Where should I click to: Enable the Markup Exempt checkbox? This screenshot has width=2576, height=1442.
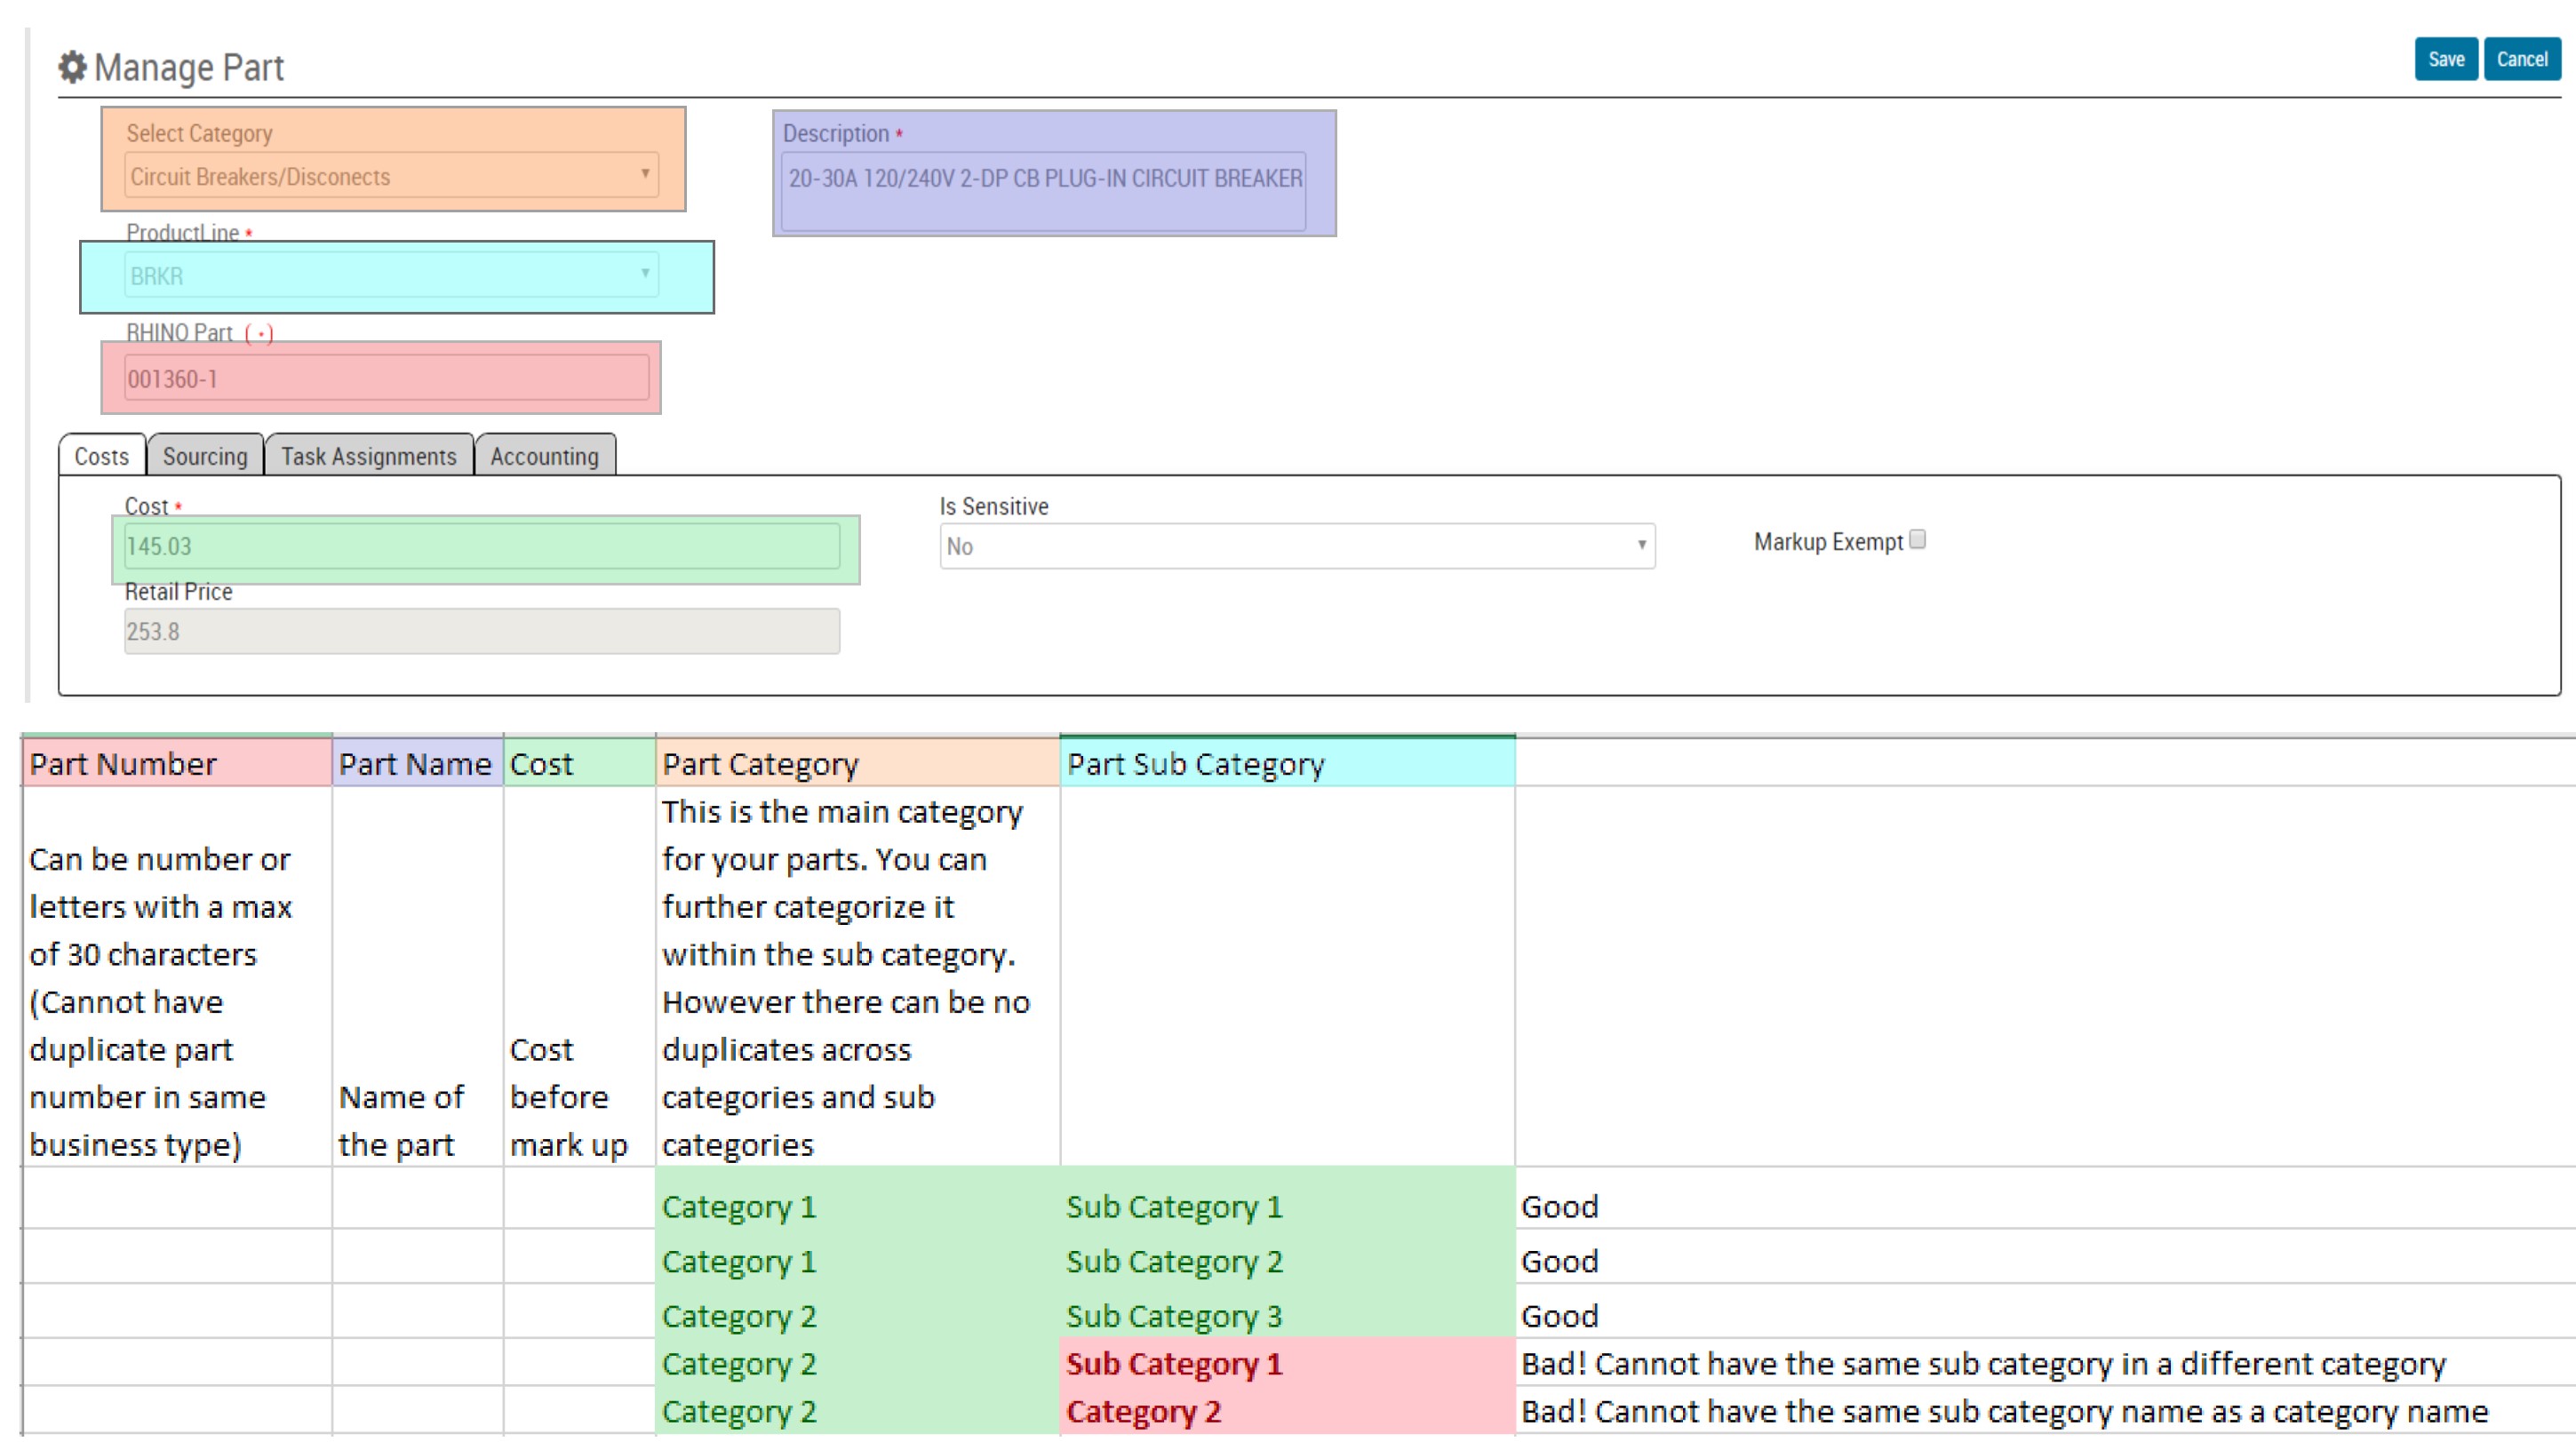click(1916, 539)
